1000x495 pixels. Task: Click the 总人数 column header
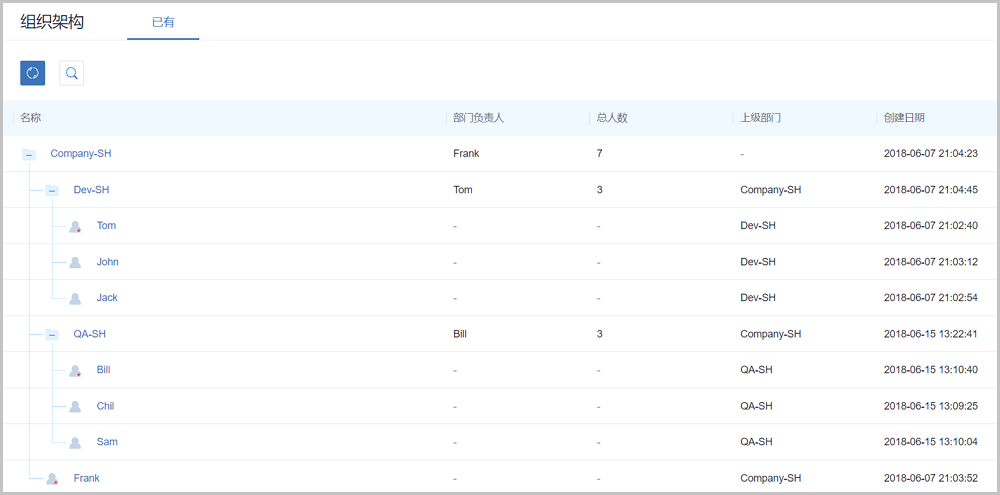pos(611,118)
